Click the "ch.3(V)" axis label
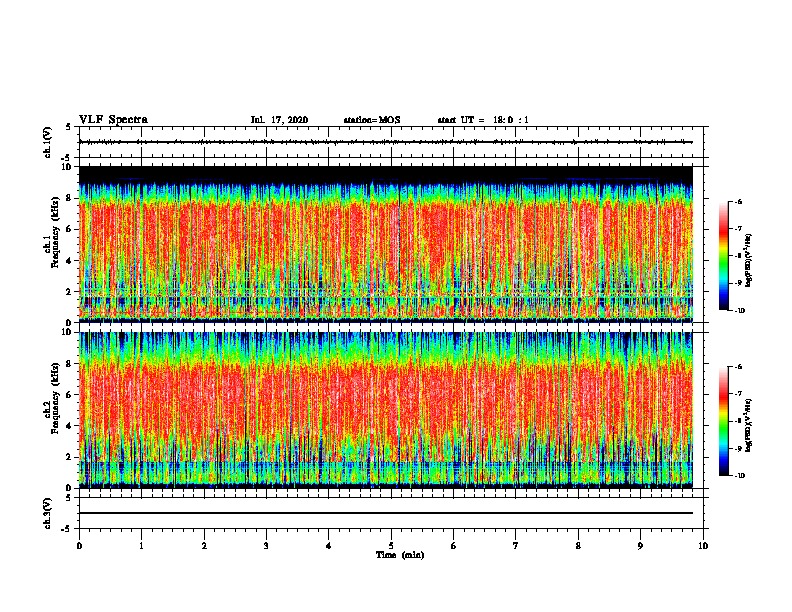Viewport: 792px width, 612px height. pyautogui.click(x=47, y=513)
